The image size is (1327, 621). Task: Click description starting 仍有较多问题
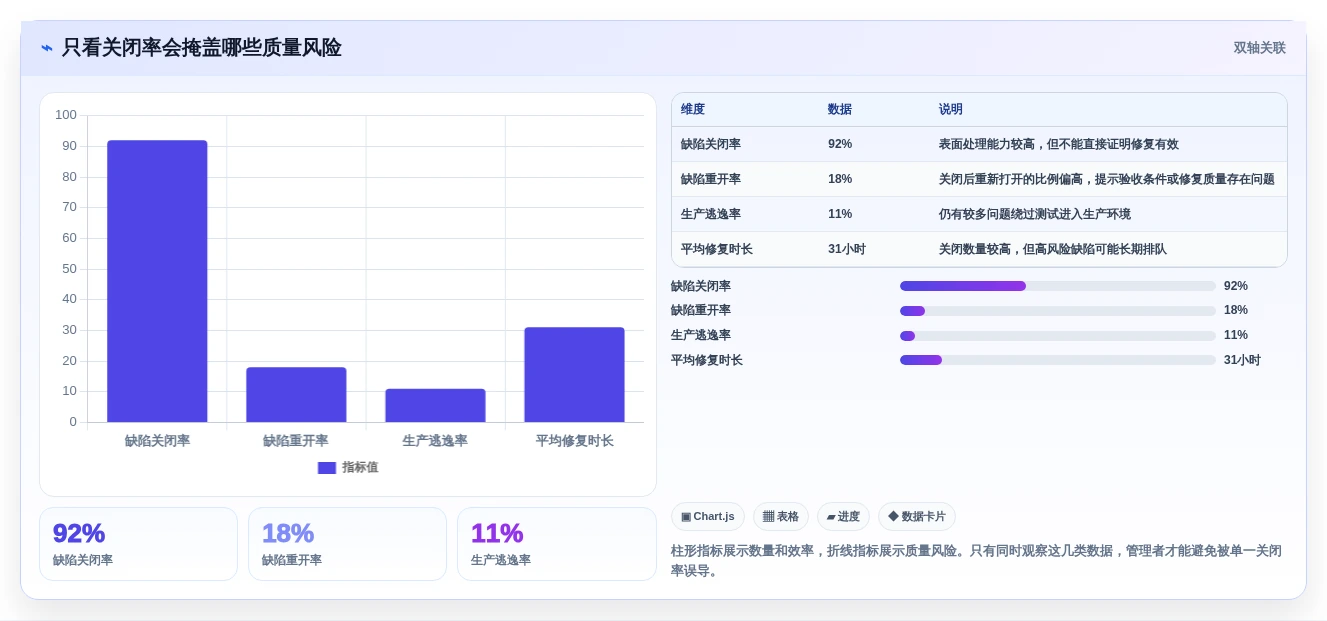pyautogui.click(x=1035, y=214)
